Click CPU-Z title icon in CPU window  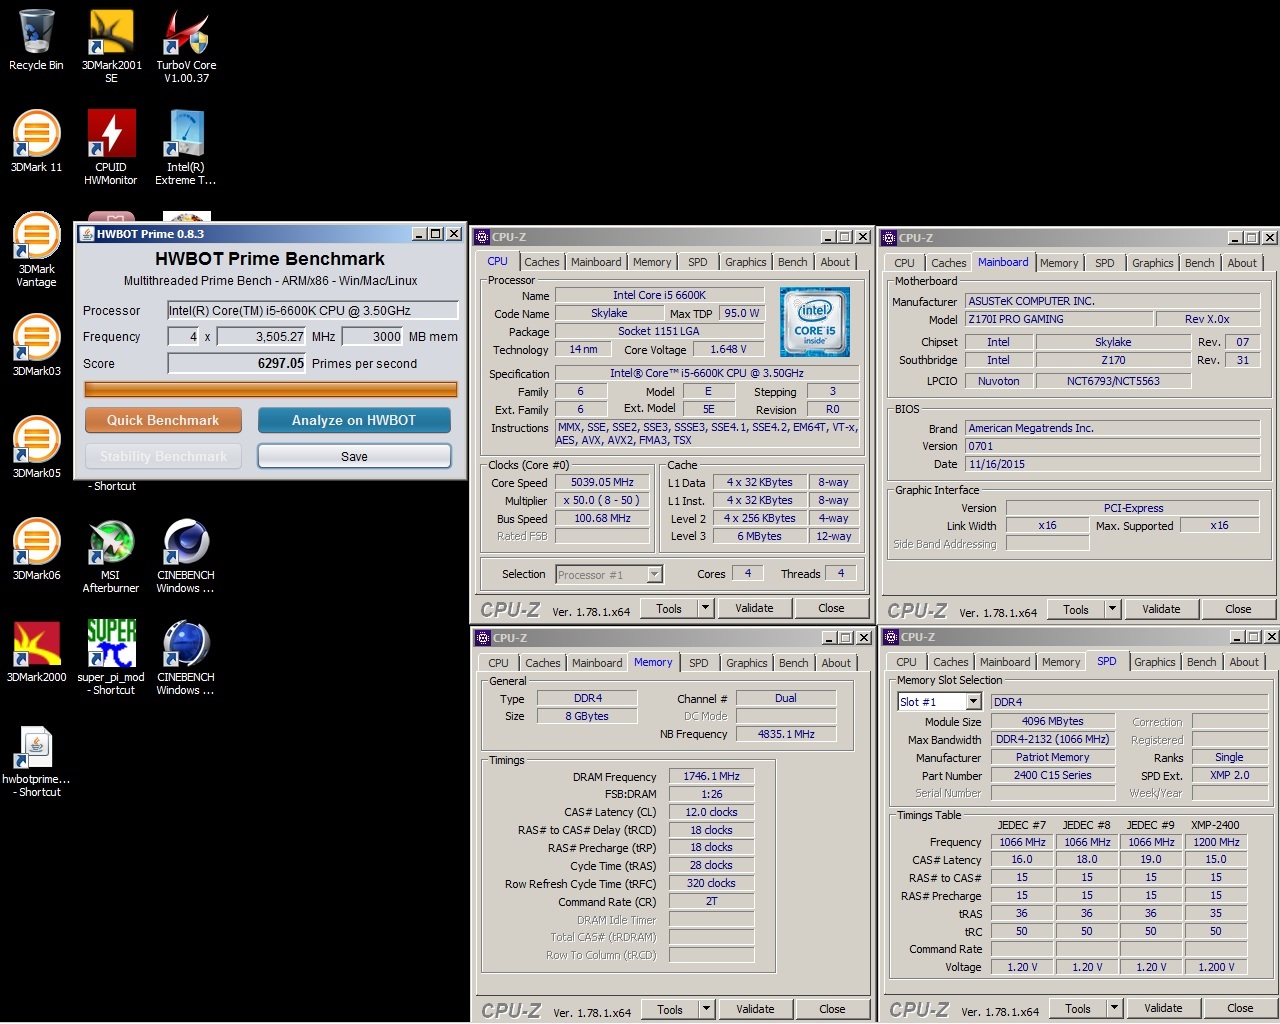[482, 237]
